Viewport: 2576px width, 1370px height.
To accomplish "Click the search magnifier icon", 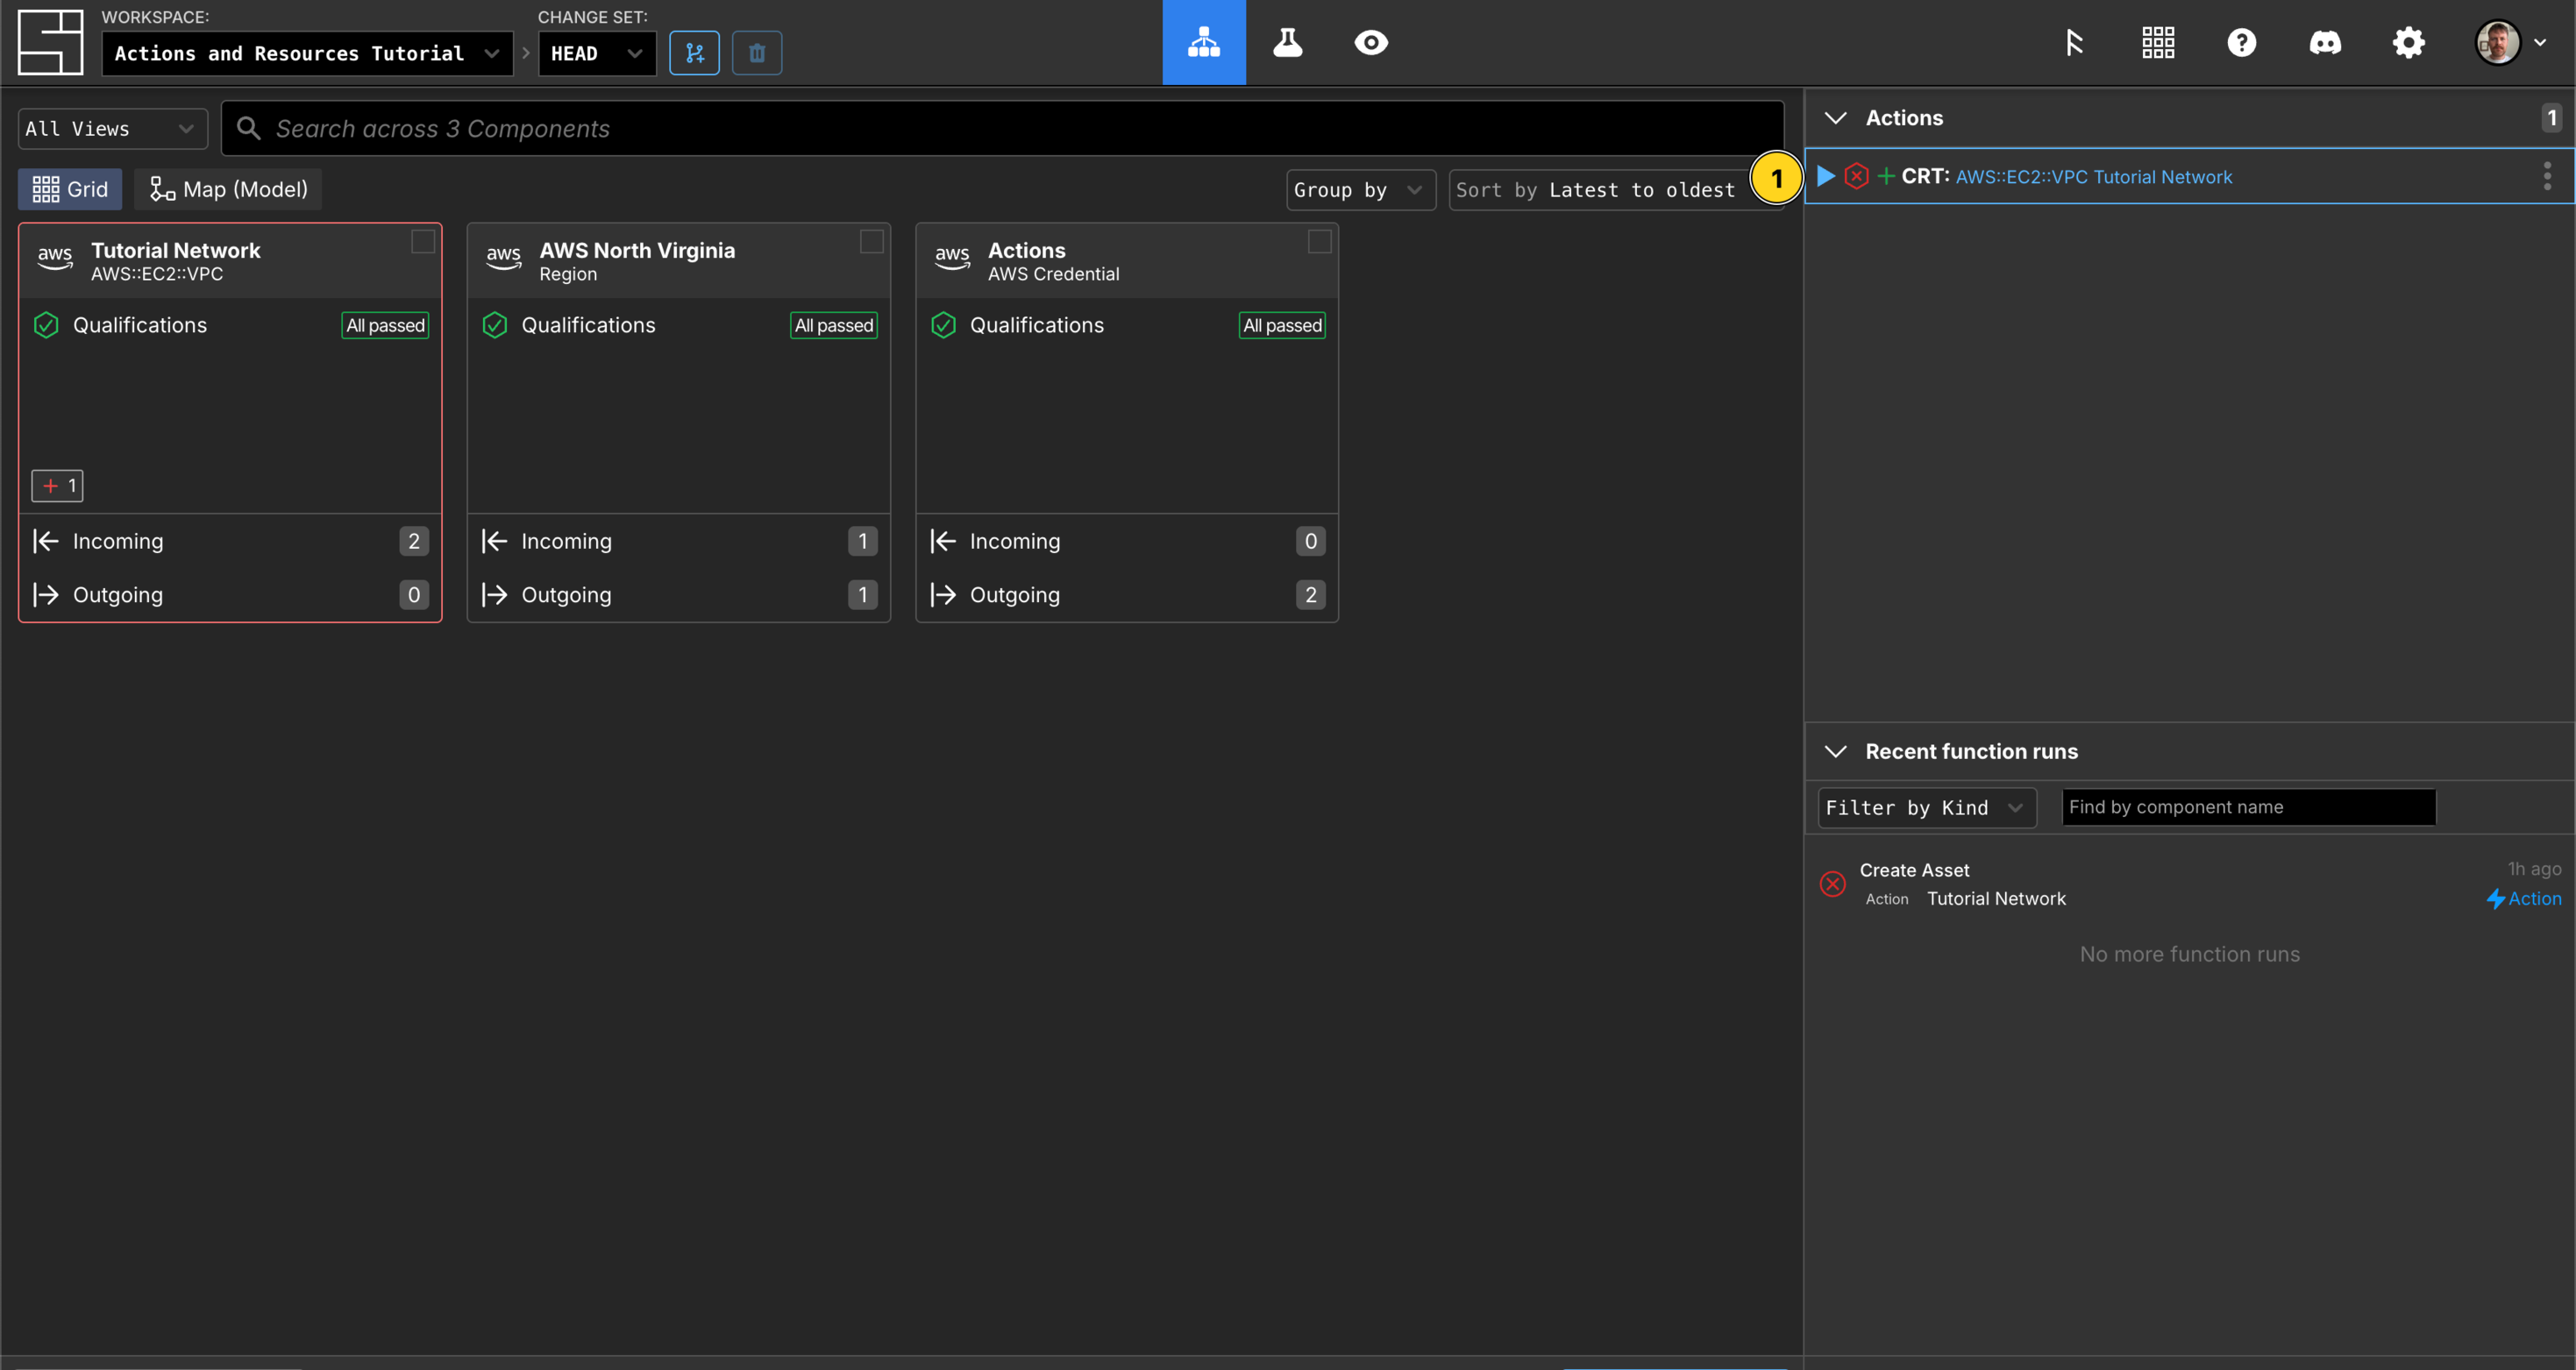I will pyautogui.click(x=248, y=128).
